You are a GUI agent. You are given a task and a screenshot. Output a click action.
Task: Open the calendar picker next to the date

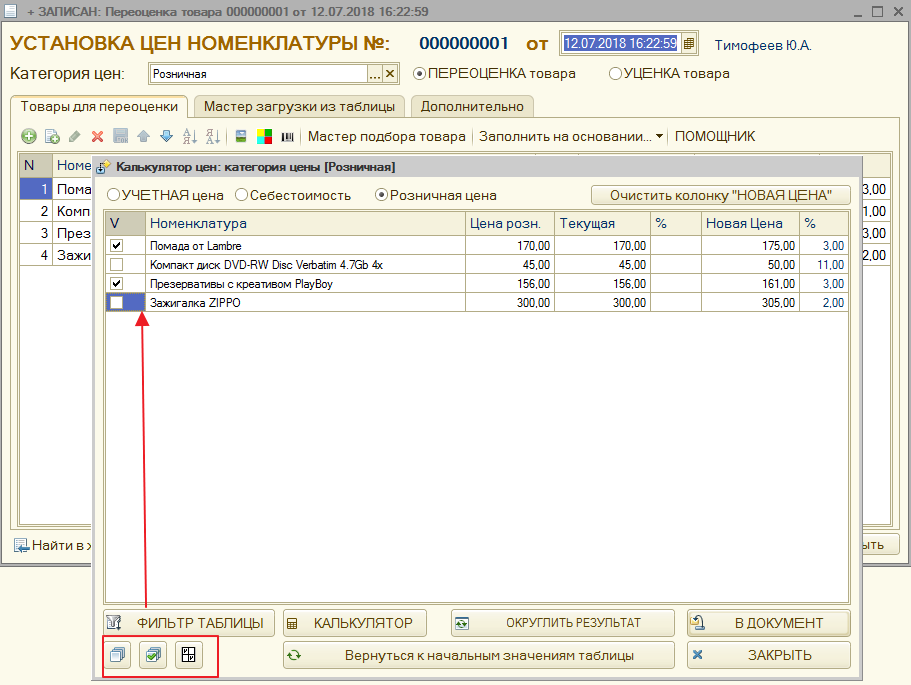point(689,44)
